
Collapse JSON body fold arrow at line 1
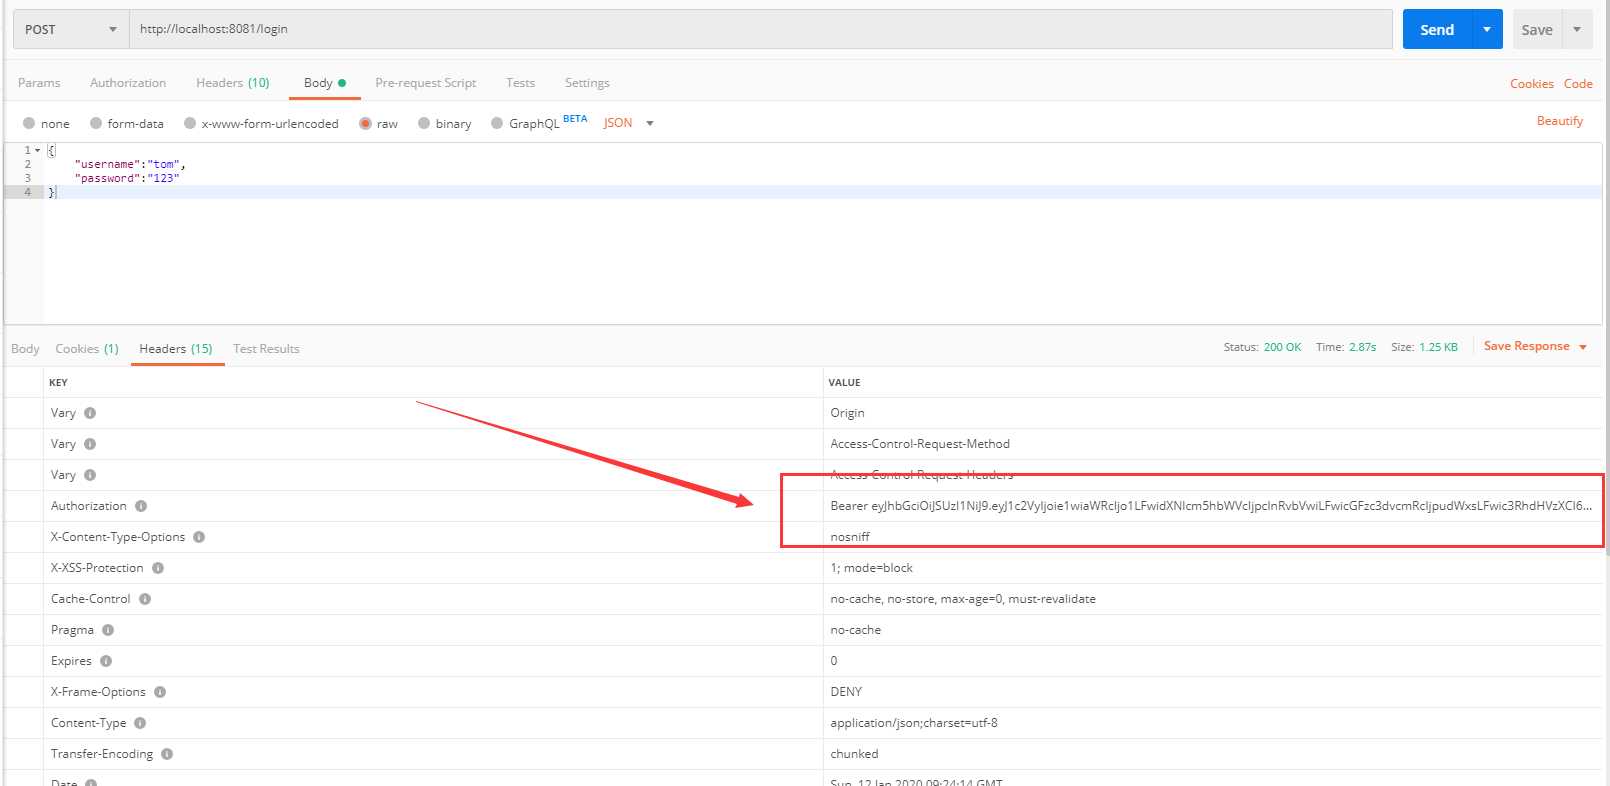tap(38, 150)
